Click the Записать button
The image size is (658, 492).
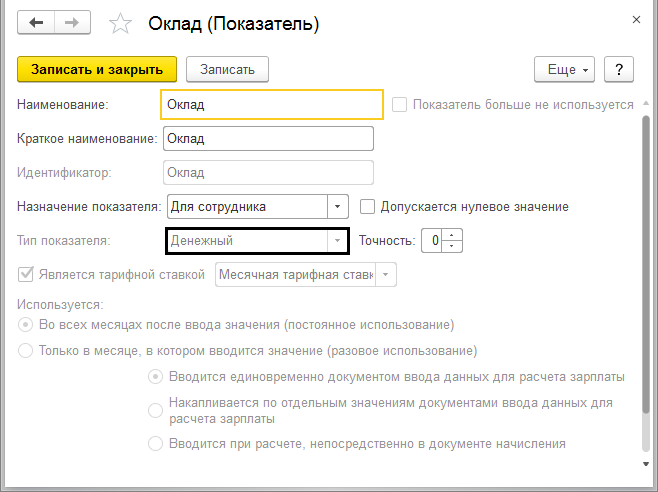point(227,69)
